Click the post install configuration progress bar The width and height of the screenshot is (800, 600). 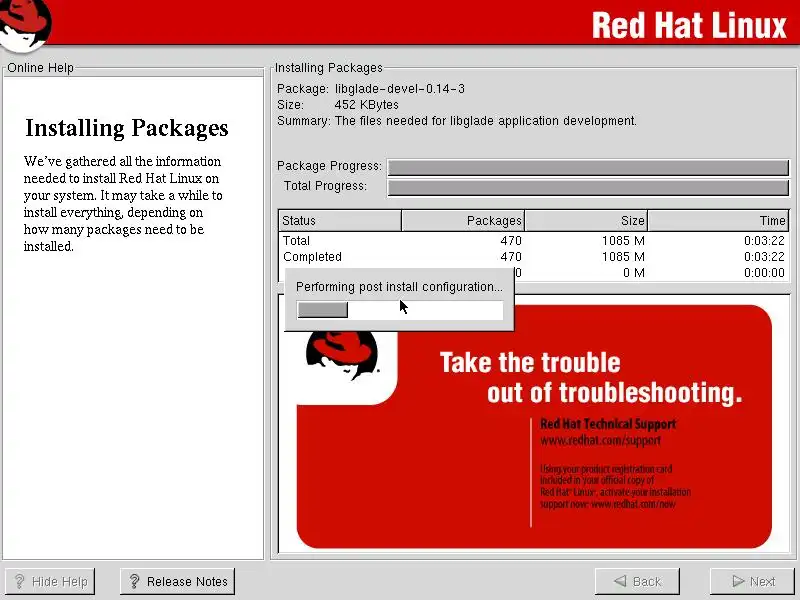pos(400,310)
